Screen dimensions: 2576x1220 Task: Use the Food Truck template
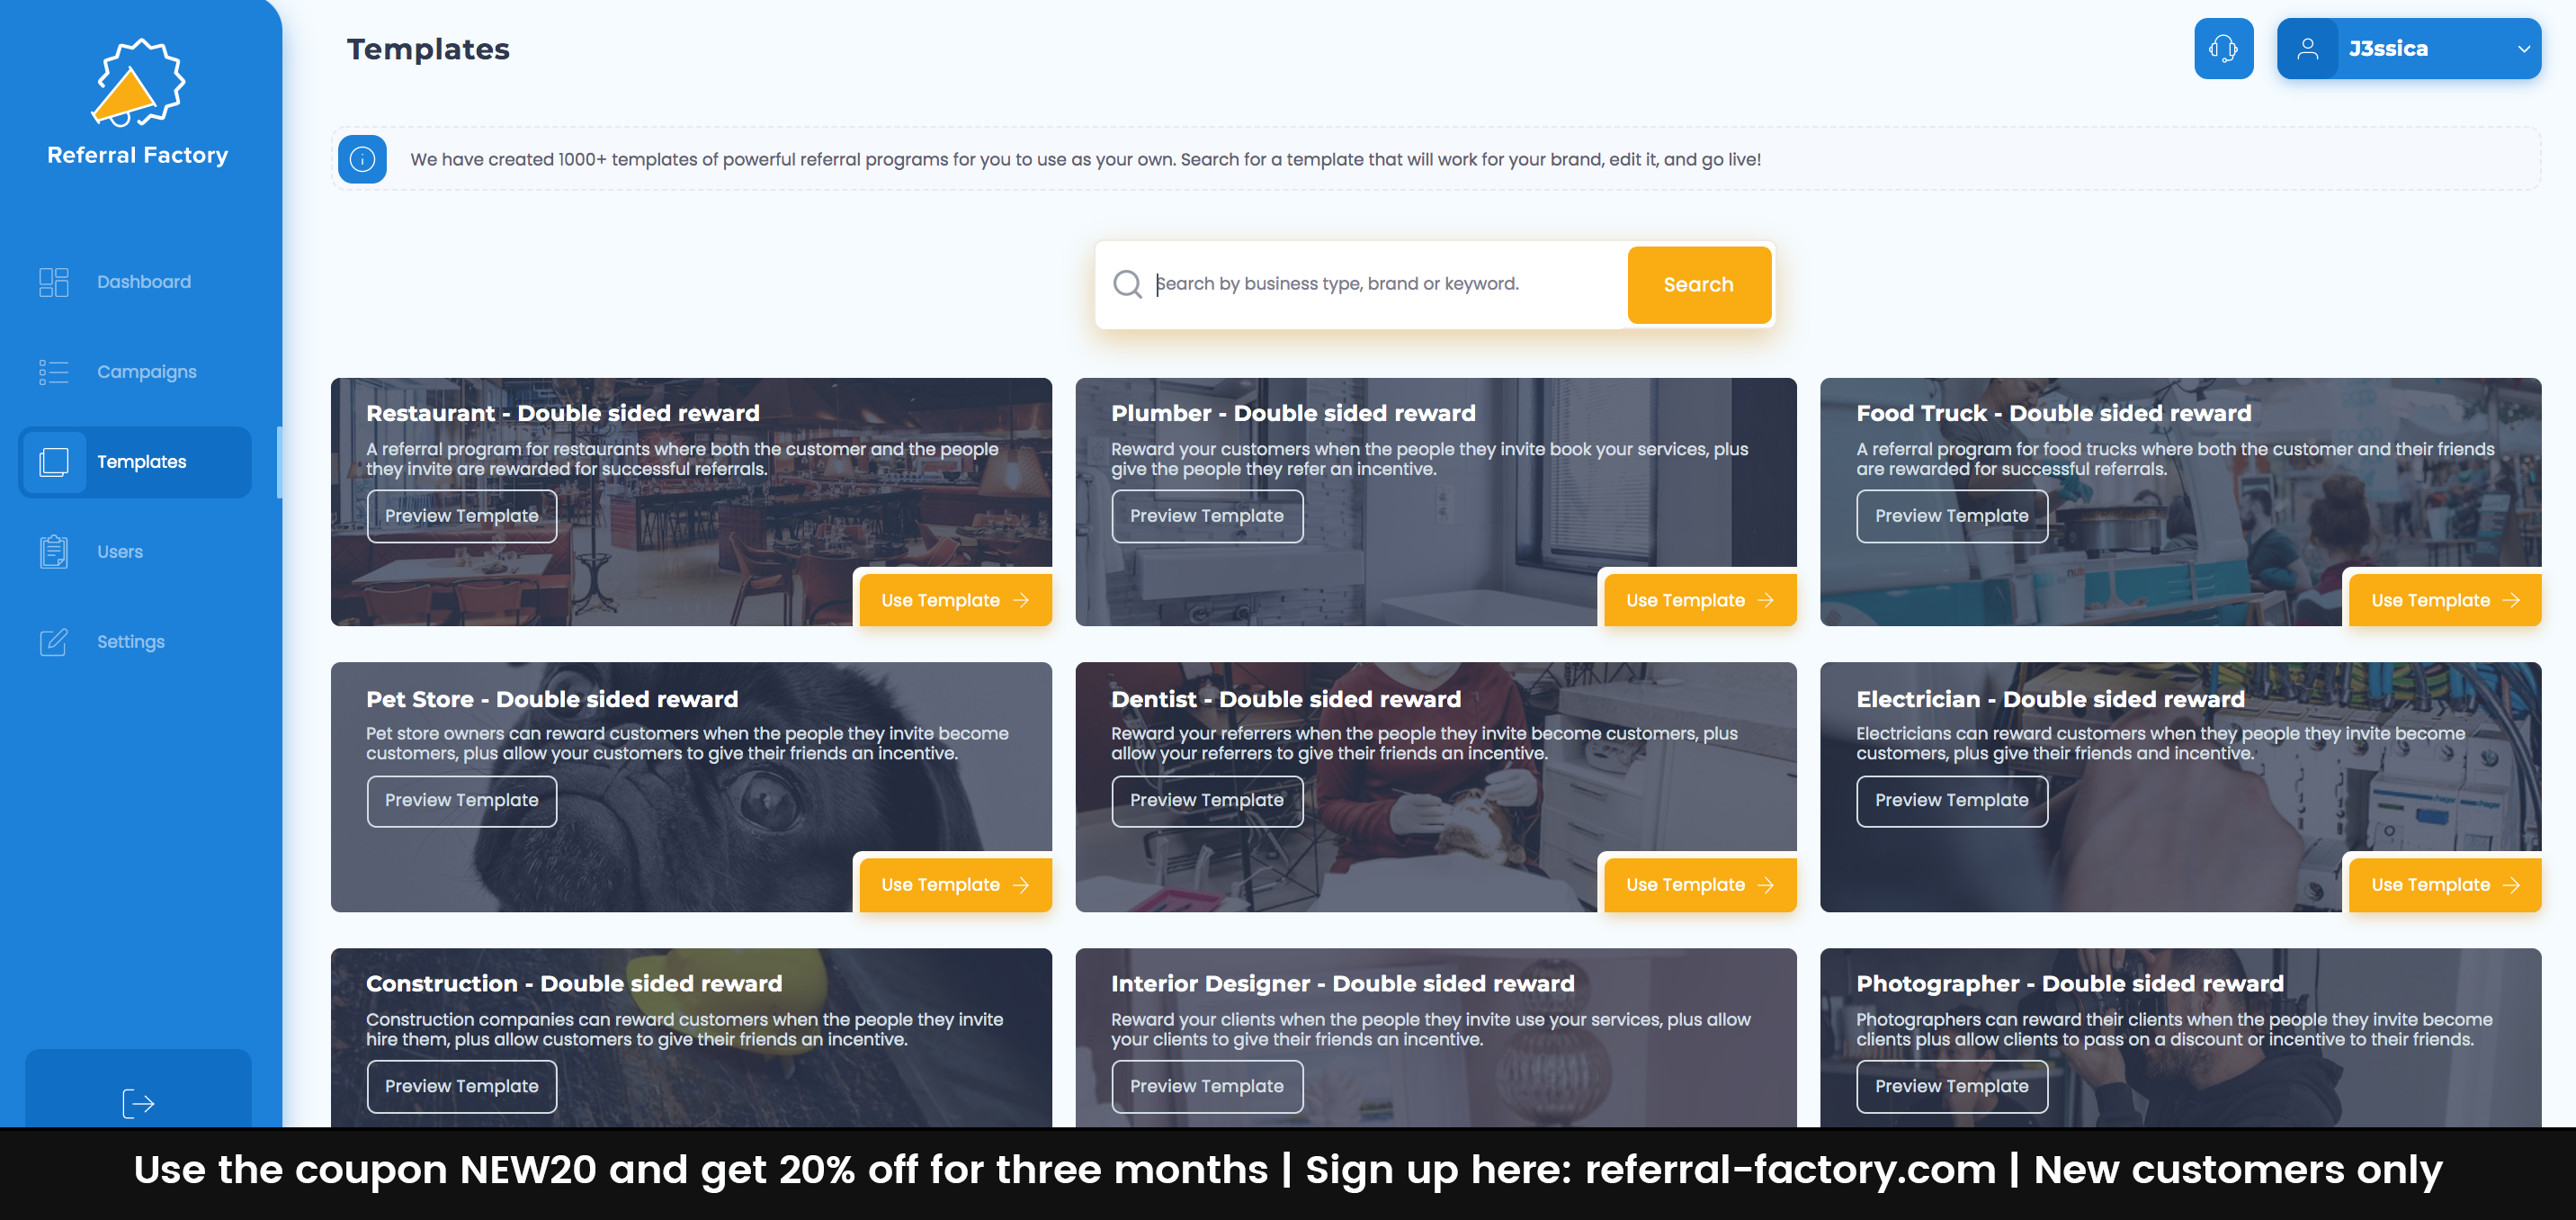click(2445, 600)
